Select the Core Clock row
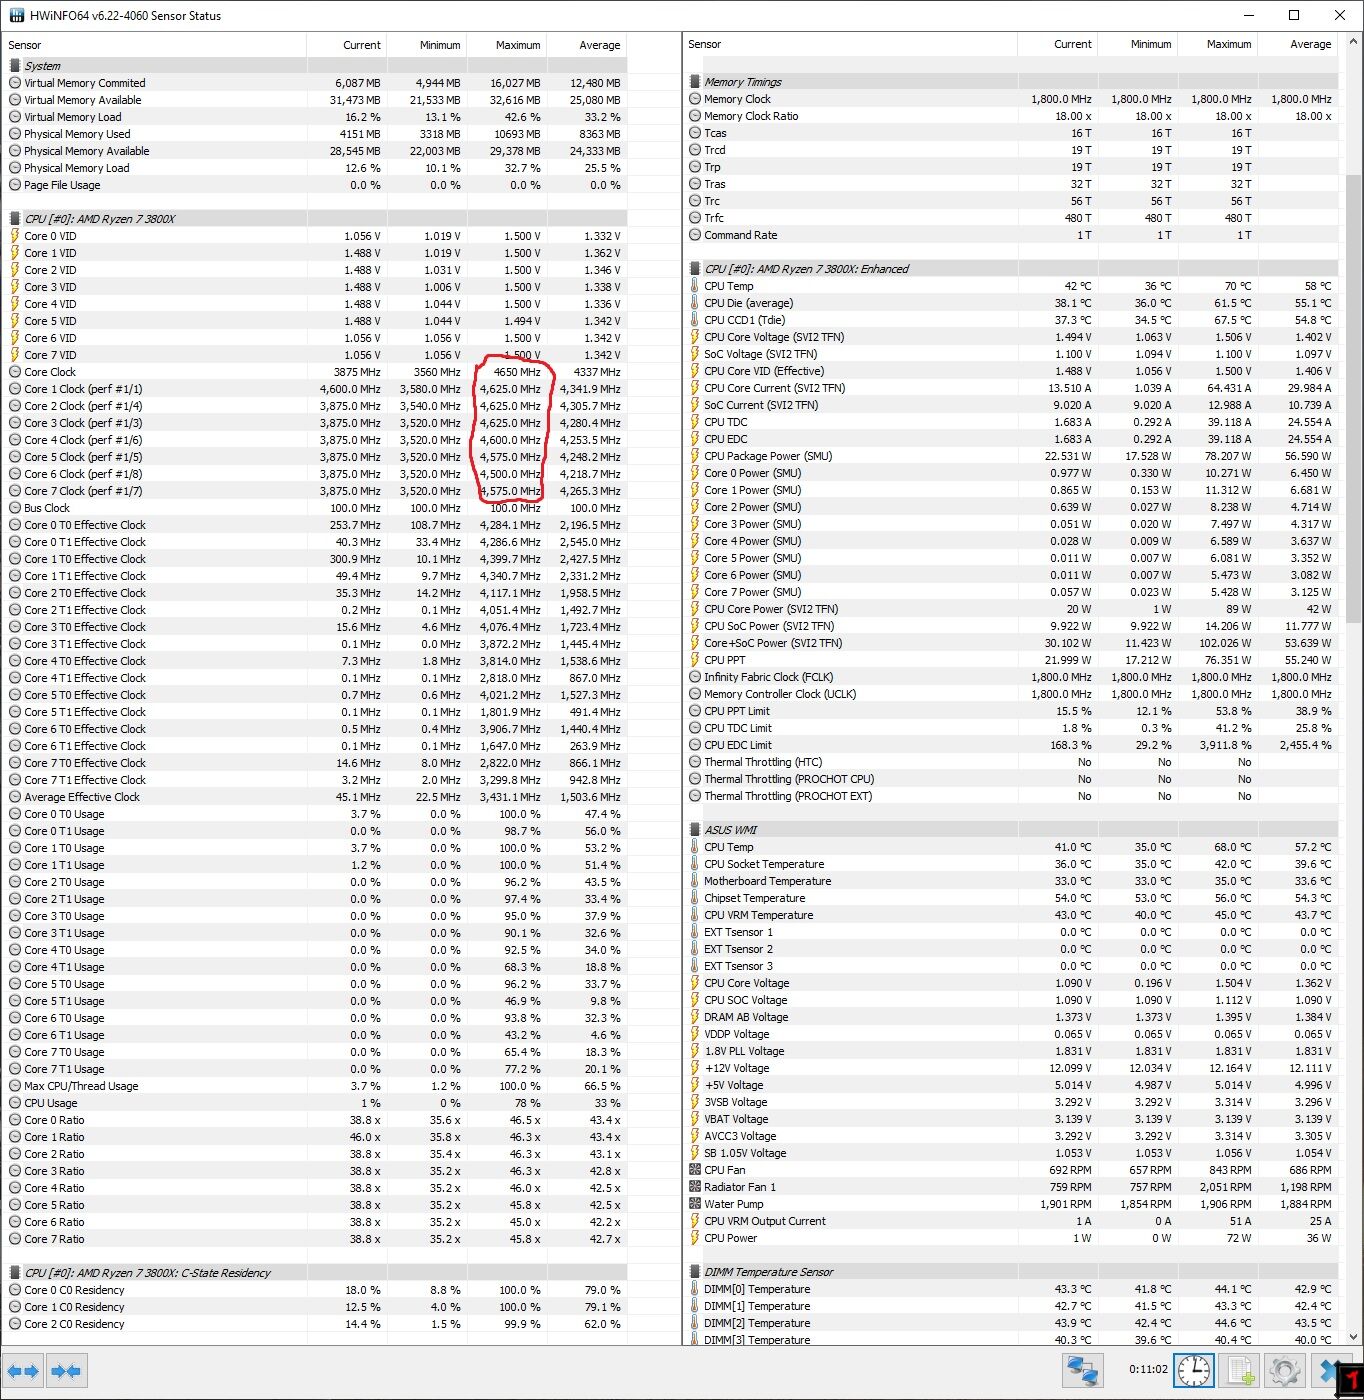This screenshot has height=1400, width=1364. [315, 372]
